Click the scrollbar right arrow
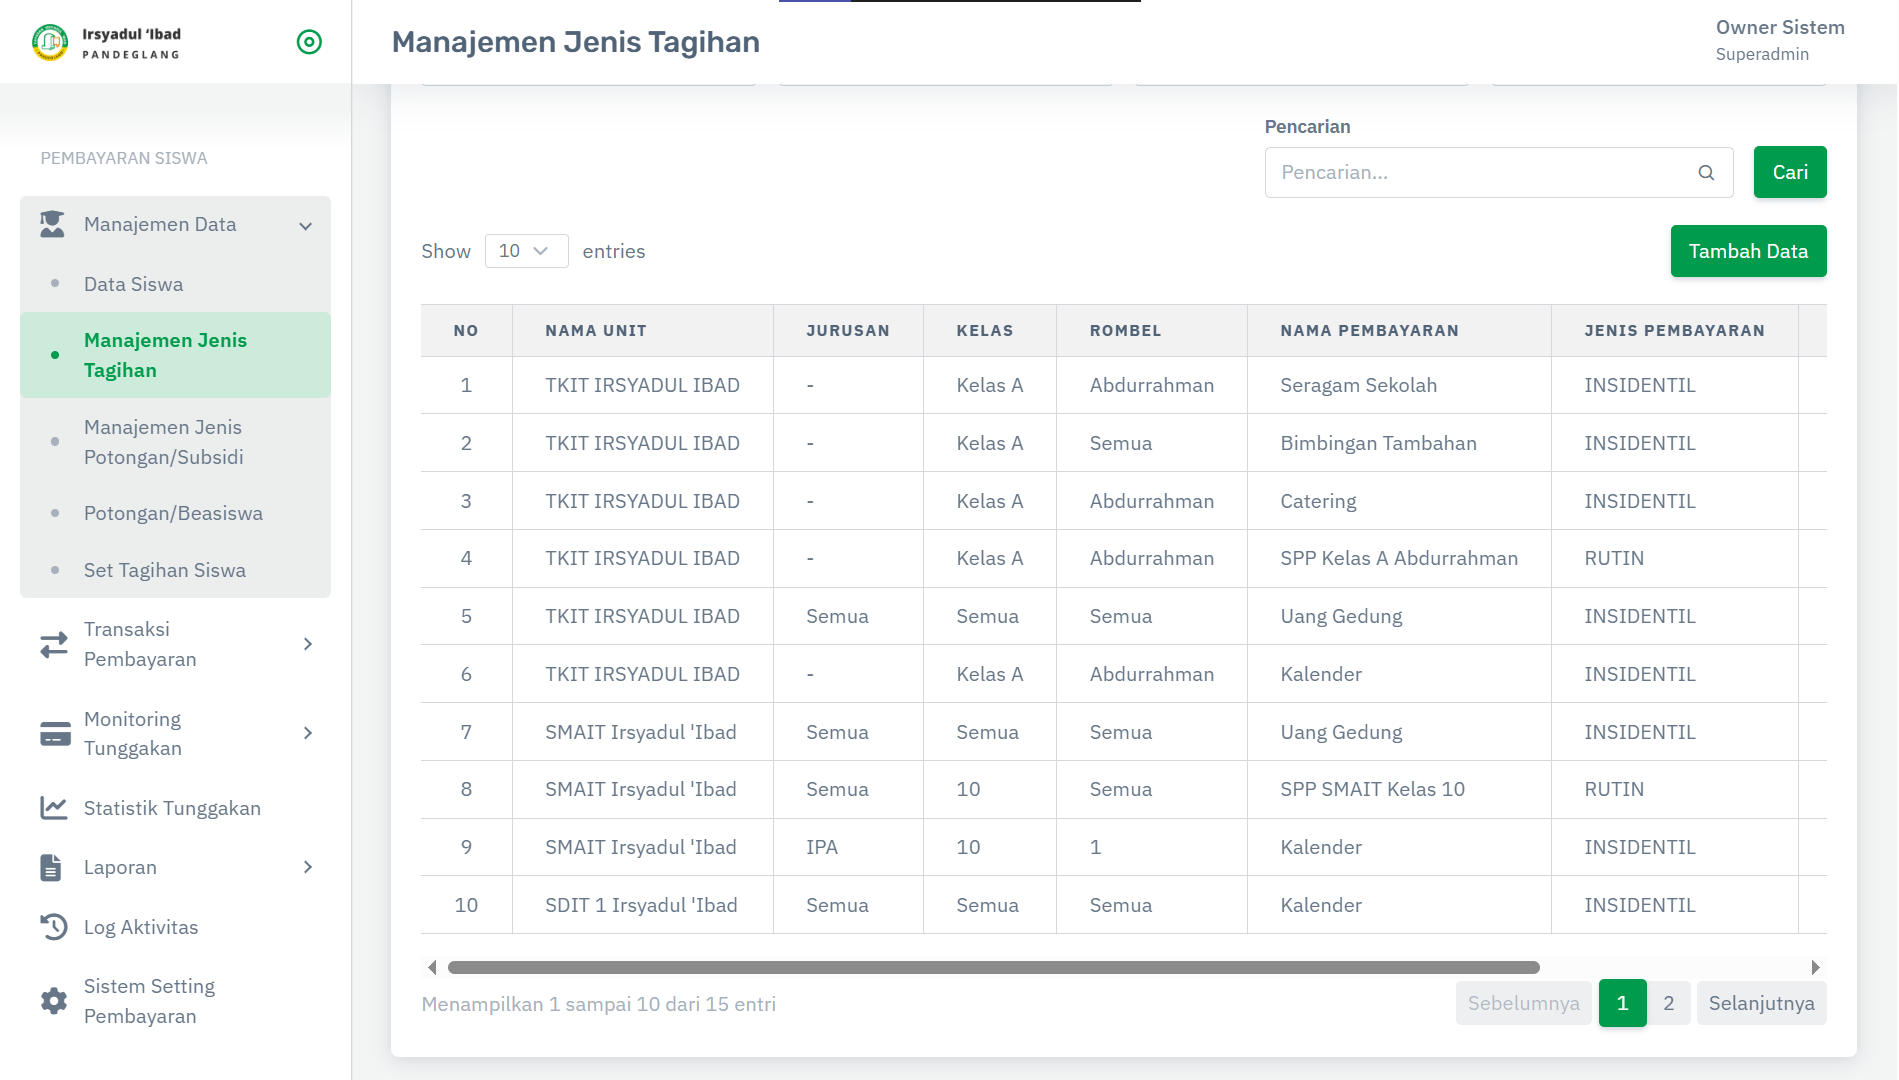Screen dimensions: 1899x1080 tap(1815, 967)
